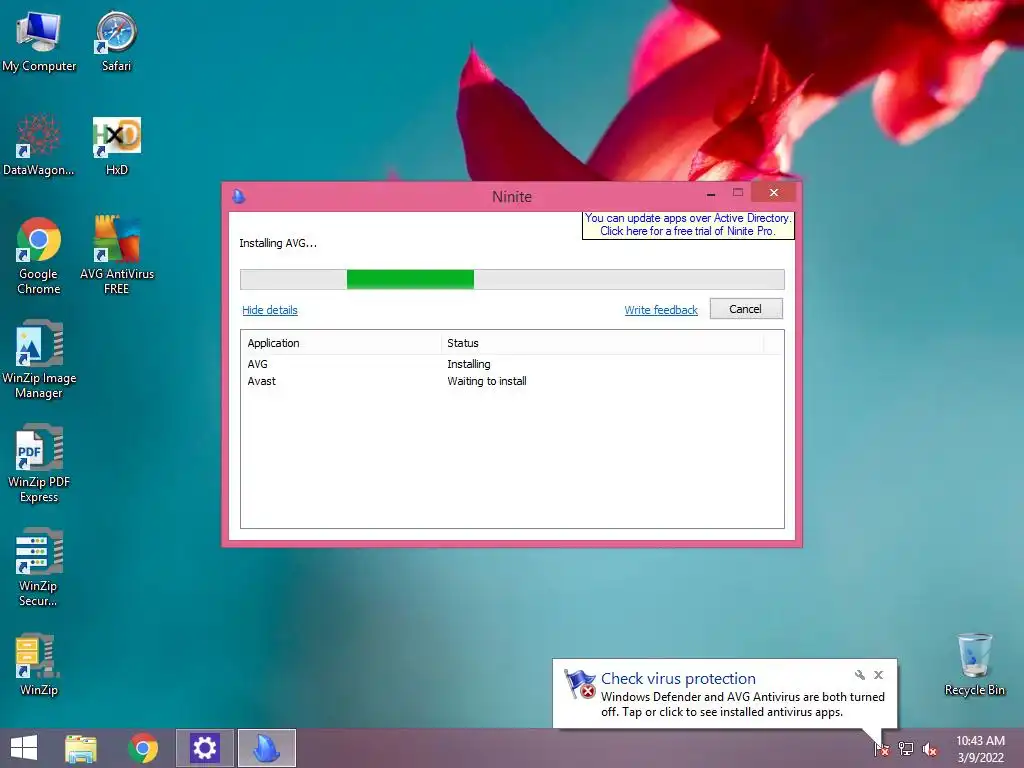
Task: Open My Computer desktop icon
Action: (39, 40)
